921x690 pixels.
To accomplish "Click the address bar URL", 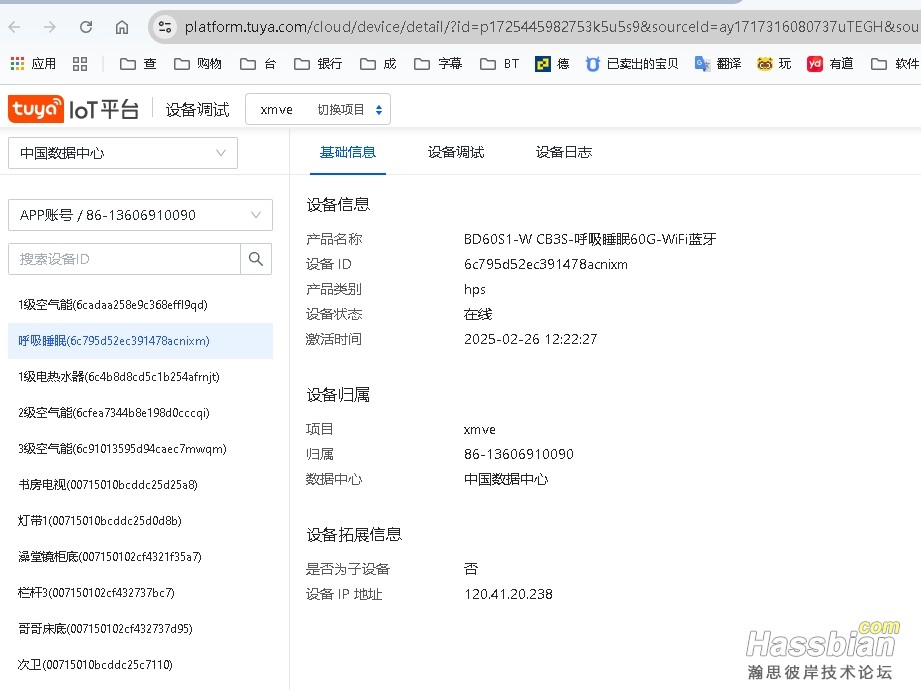I will pyautogui.click(x=551, y=27).
